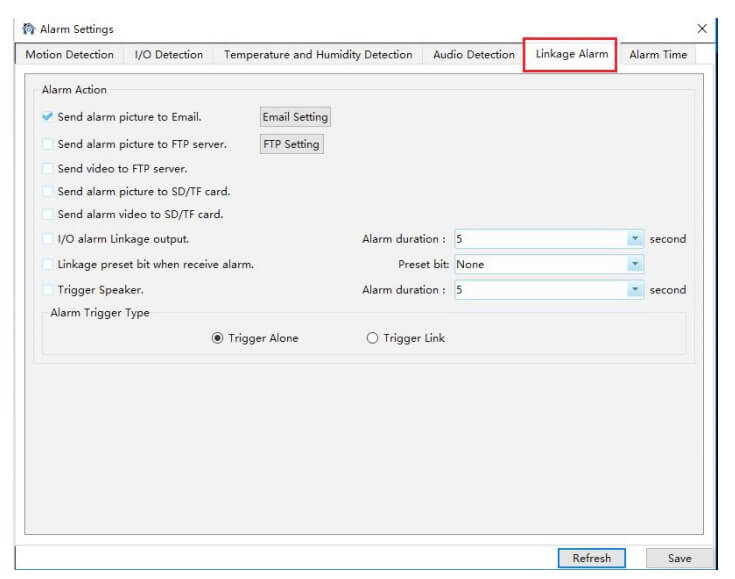Enable the Trigger Speaker option

coord(47,290)
